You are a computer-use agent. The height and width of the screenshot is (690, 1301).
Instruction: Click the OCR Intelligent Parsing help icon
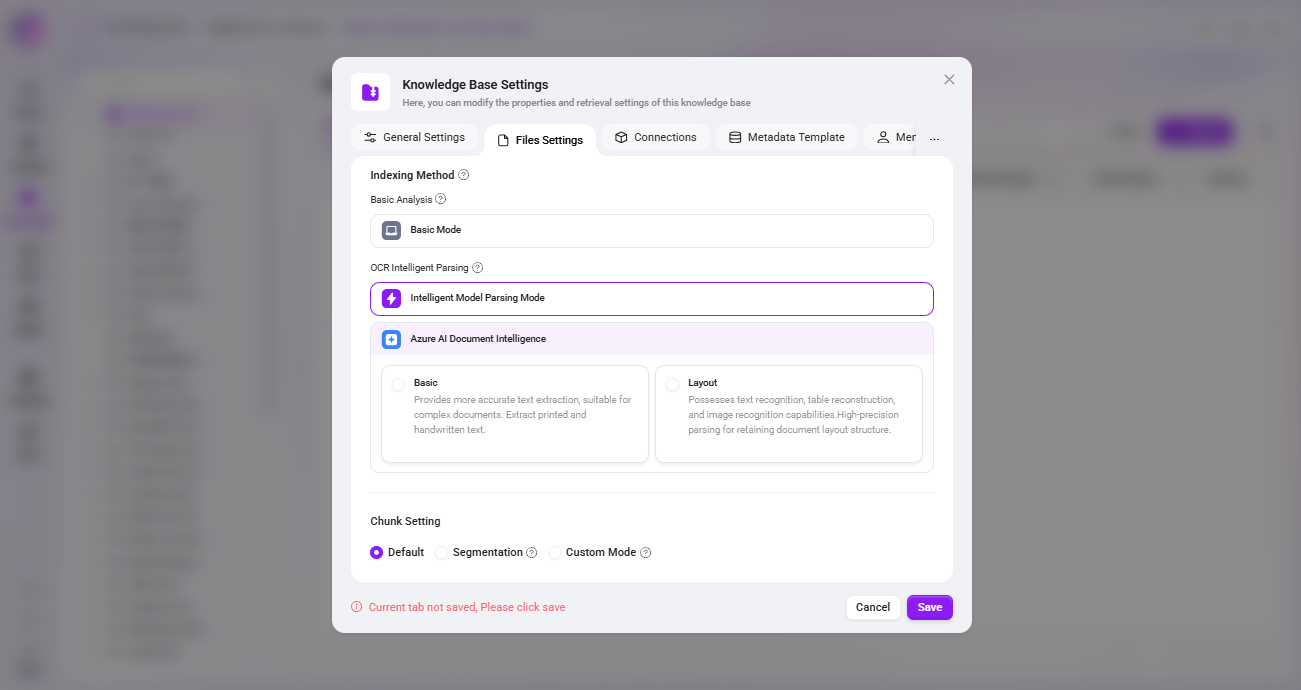click(x=478, y=268)
